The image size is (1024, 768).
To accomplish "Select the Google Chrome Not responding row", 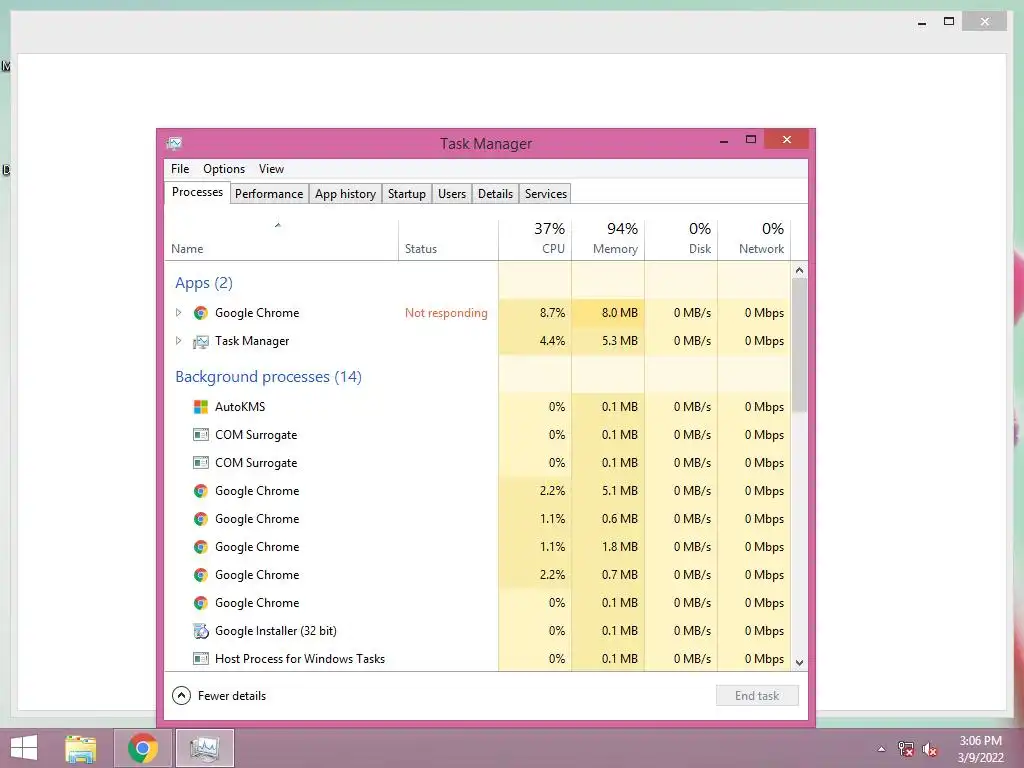I will [x=477, y=313].
